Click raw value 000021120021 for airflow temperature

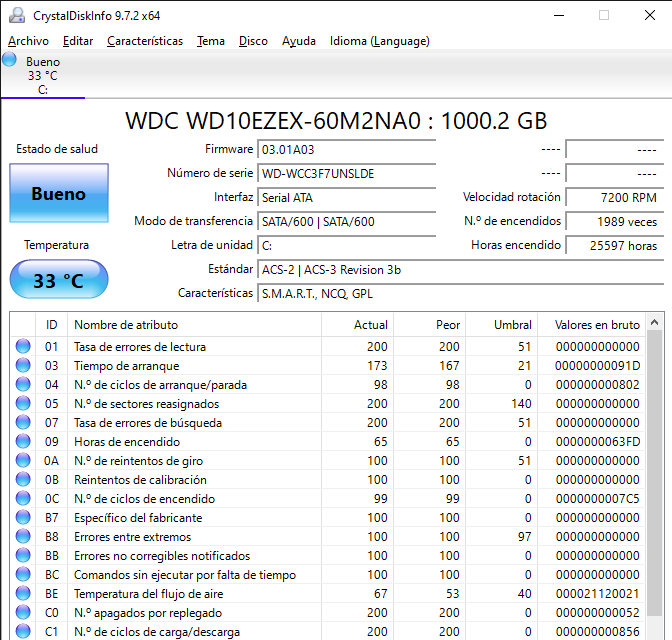coord(597,593)
